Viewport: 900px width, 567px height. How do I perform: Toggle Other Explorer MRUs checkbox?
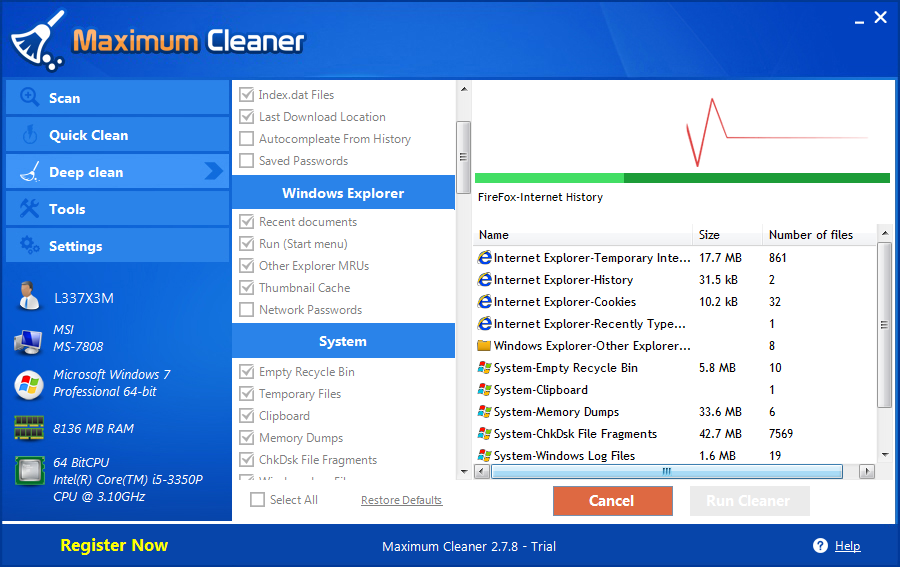click(x=246, y=265)
